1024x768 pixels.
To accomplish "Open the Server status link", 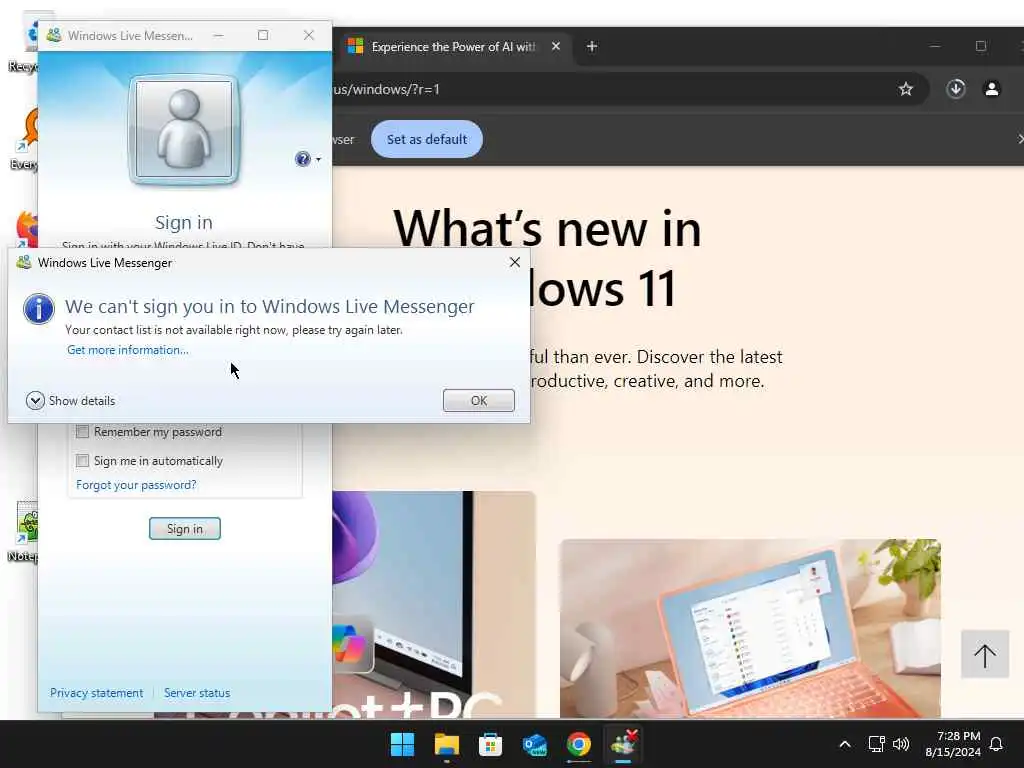I will (x=197, y=693).
